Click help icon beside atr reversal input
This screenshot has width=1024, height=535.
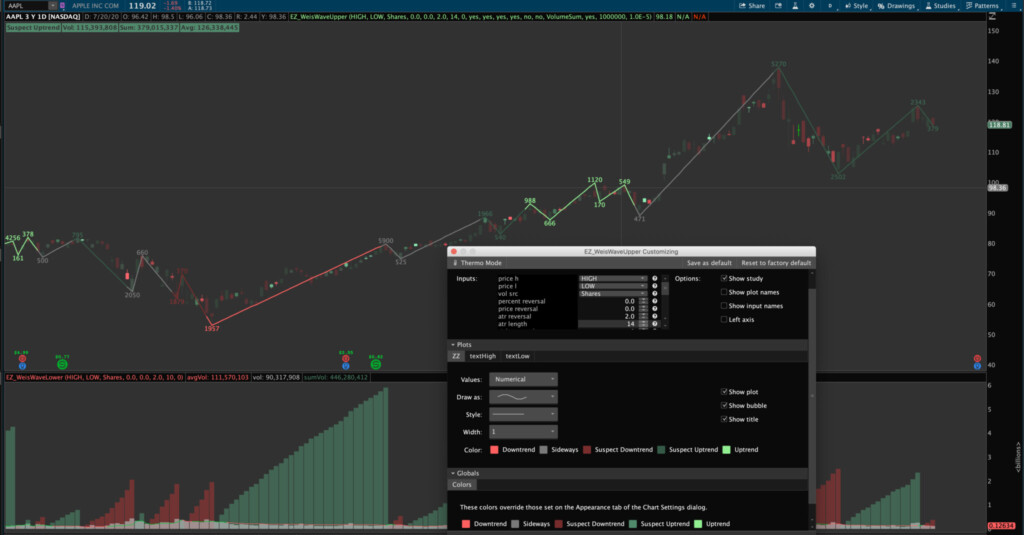pos(654,316)
